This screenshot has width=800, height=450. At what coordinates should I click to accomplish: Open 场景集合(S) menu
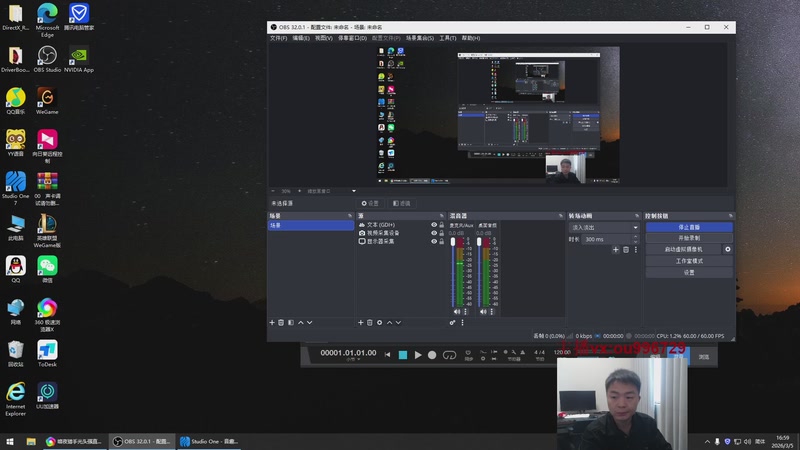point(420,38)
